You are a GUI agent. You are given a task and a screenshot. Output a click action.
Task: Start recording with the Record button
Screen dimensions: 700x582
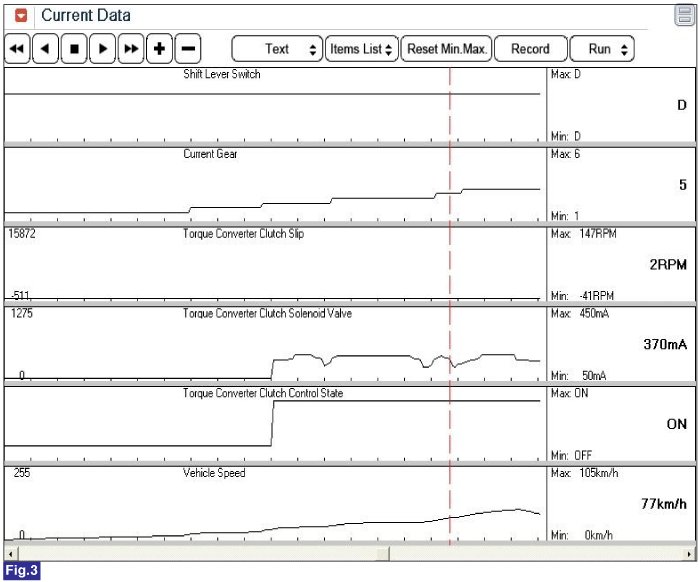pyautogui.click(x=530, y=49)
